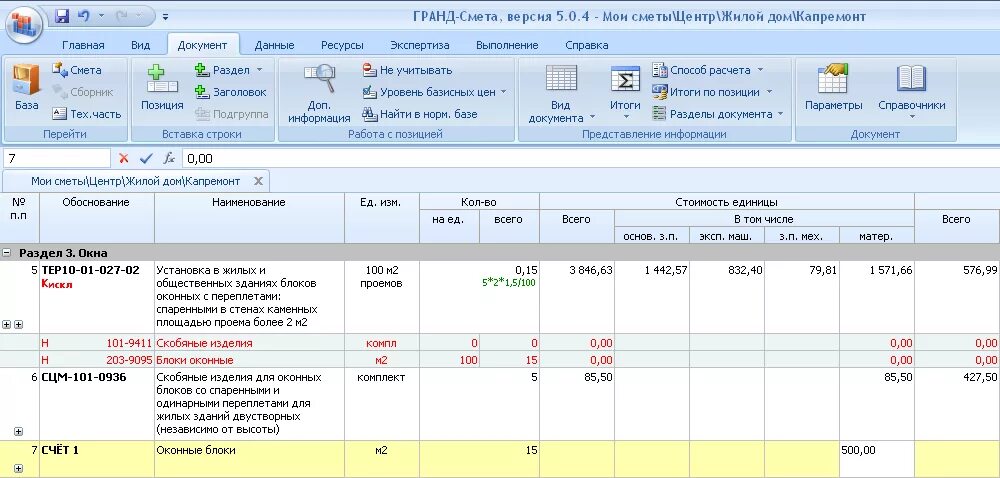Switch to Выполнение ribbon tab
This screenshot has width=1000, height=478.
pos(507,45)
